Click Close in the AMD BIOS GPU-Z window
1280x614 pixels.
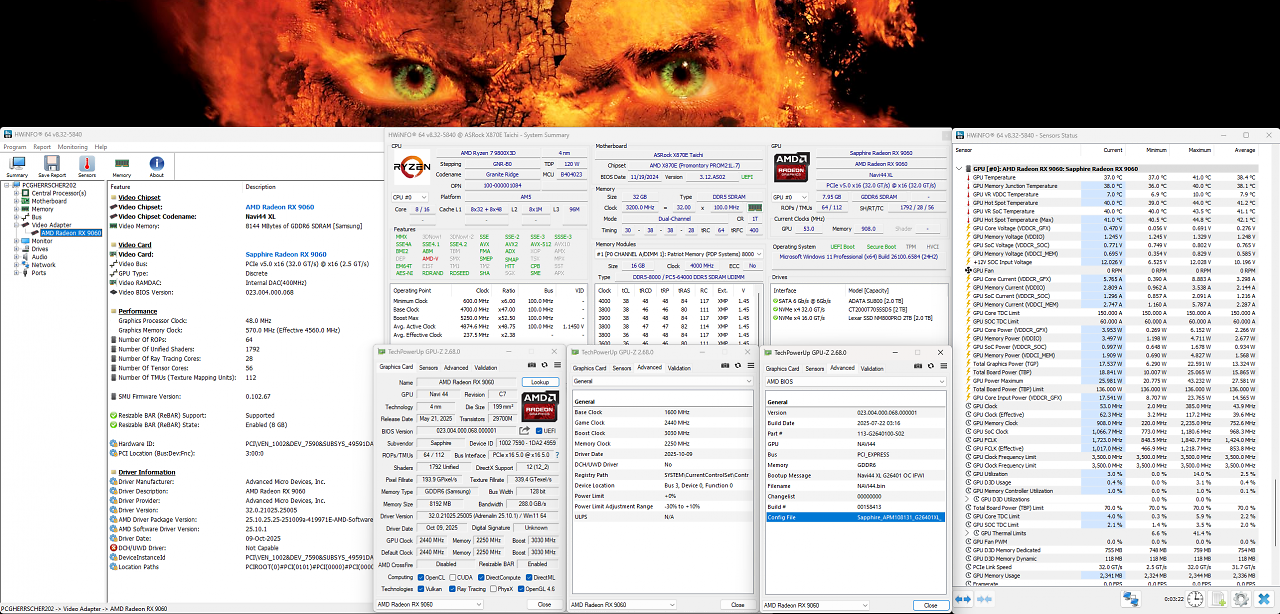930,604
